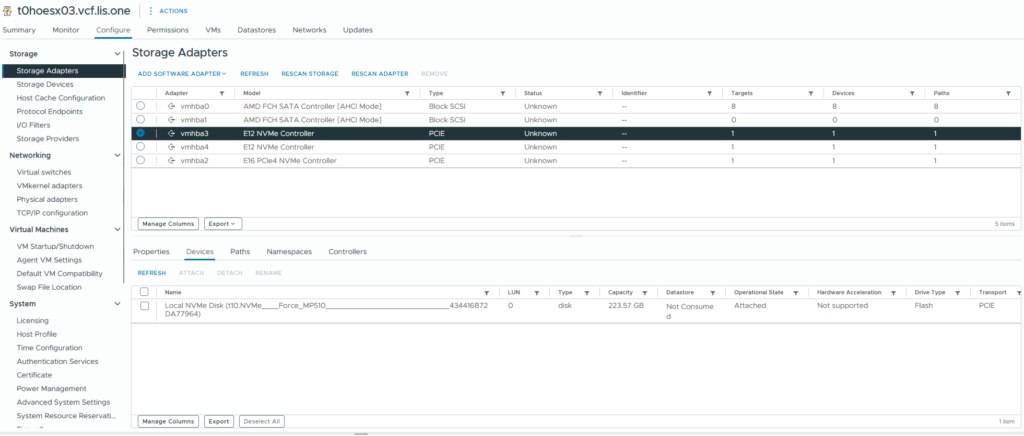1024x436 pixels.
Task: Filter devices by Capacity column icon
Action: tap(645, 292)
